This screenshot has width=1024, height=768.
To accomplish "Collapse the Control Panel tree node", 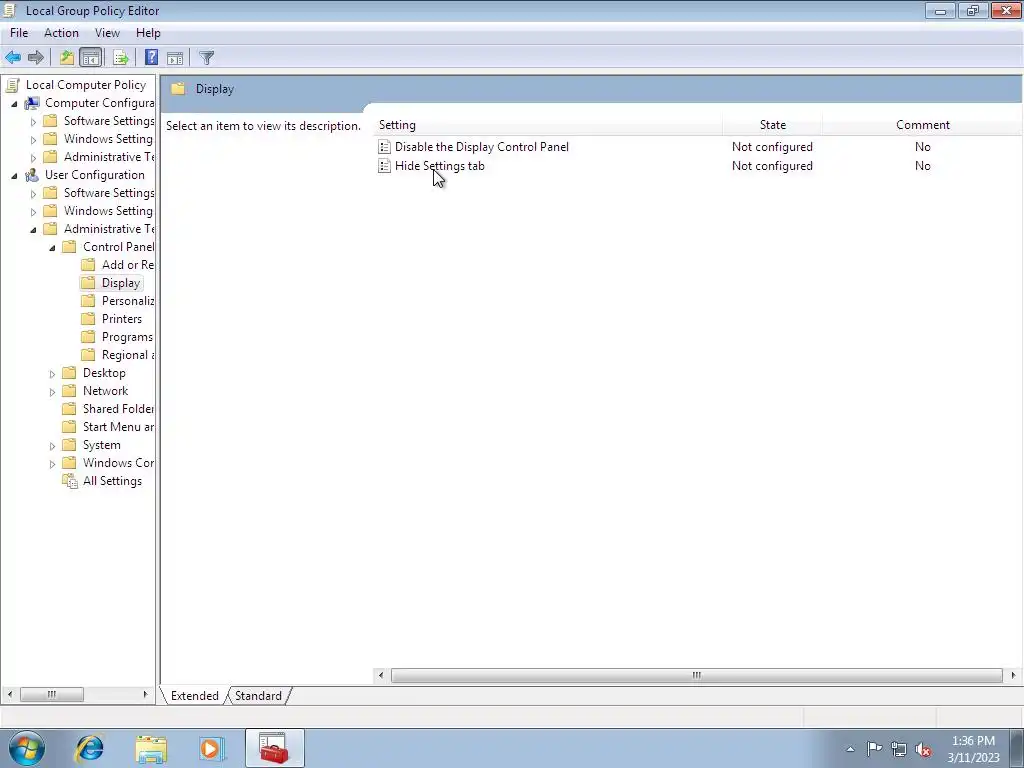I will coord(52,248).
